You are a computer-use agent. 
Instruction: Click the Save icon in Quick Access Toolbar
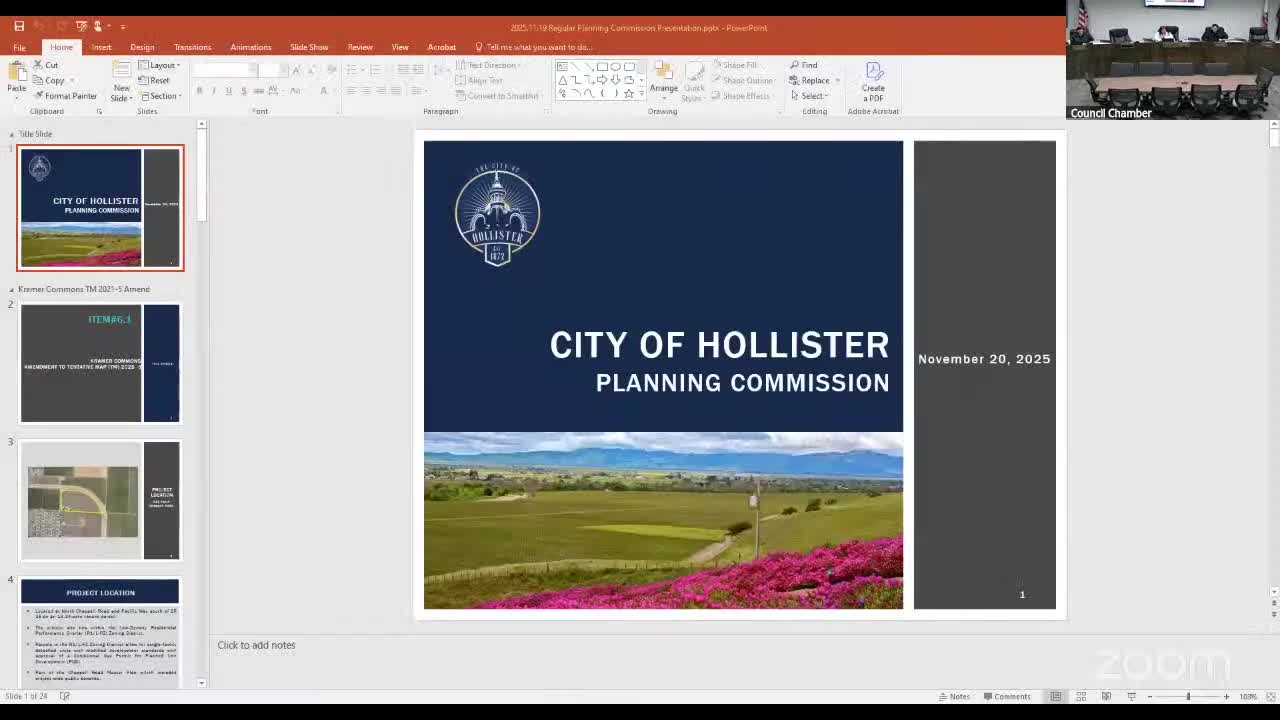[x=19, y=26]
